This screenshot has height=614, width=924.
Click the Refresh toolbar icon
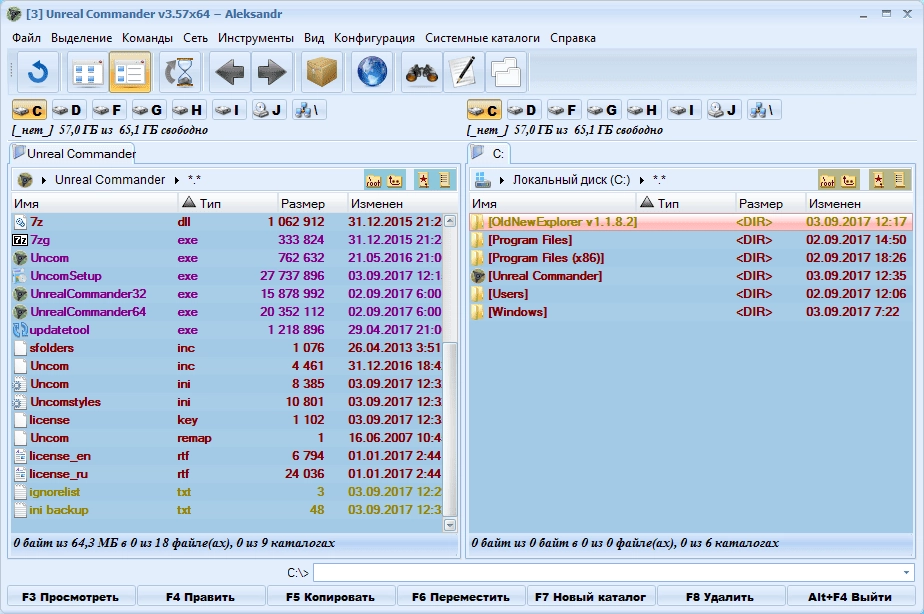point(38,72)
